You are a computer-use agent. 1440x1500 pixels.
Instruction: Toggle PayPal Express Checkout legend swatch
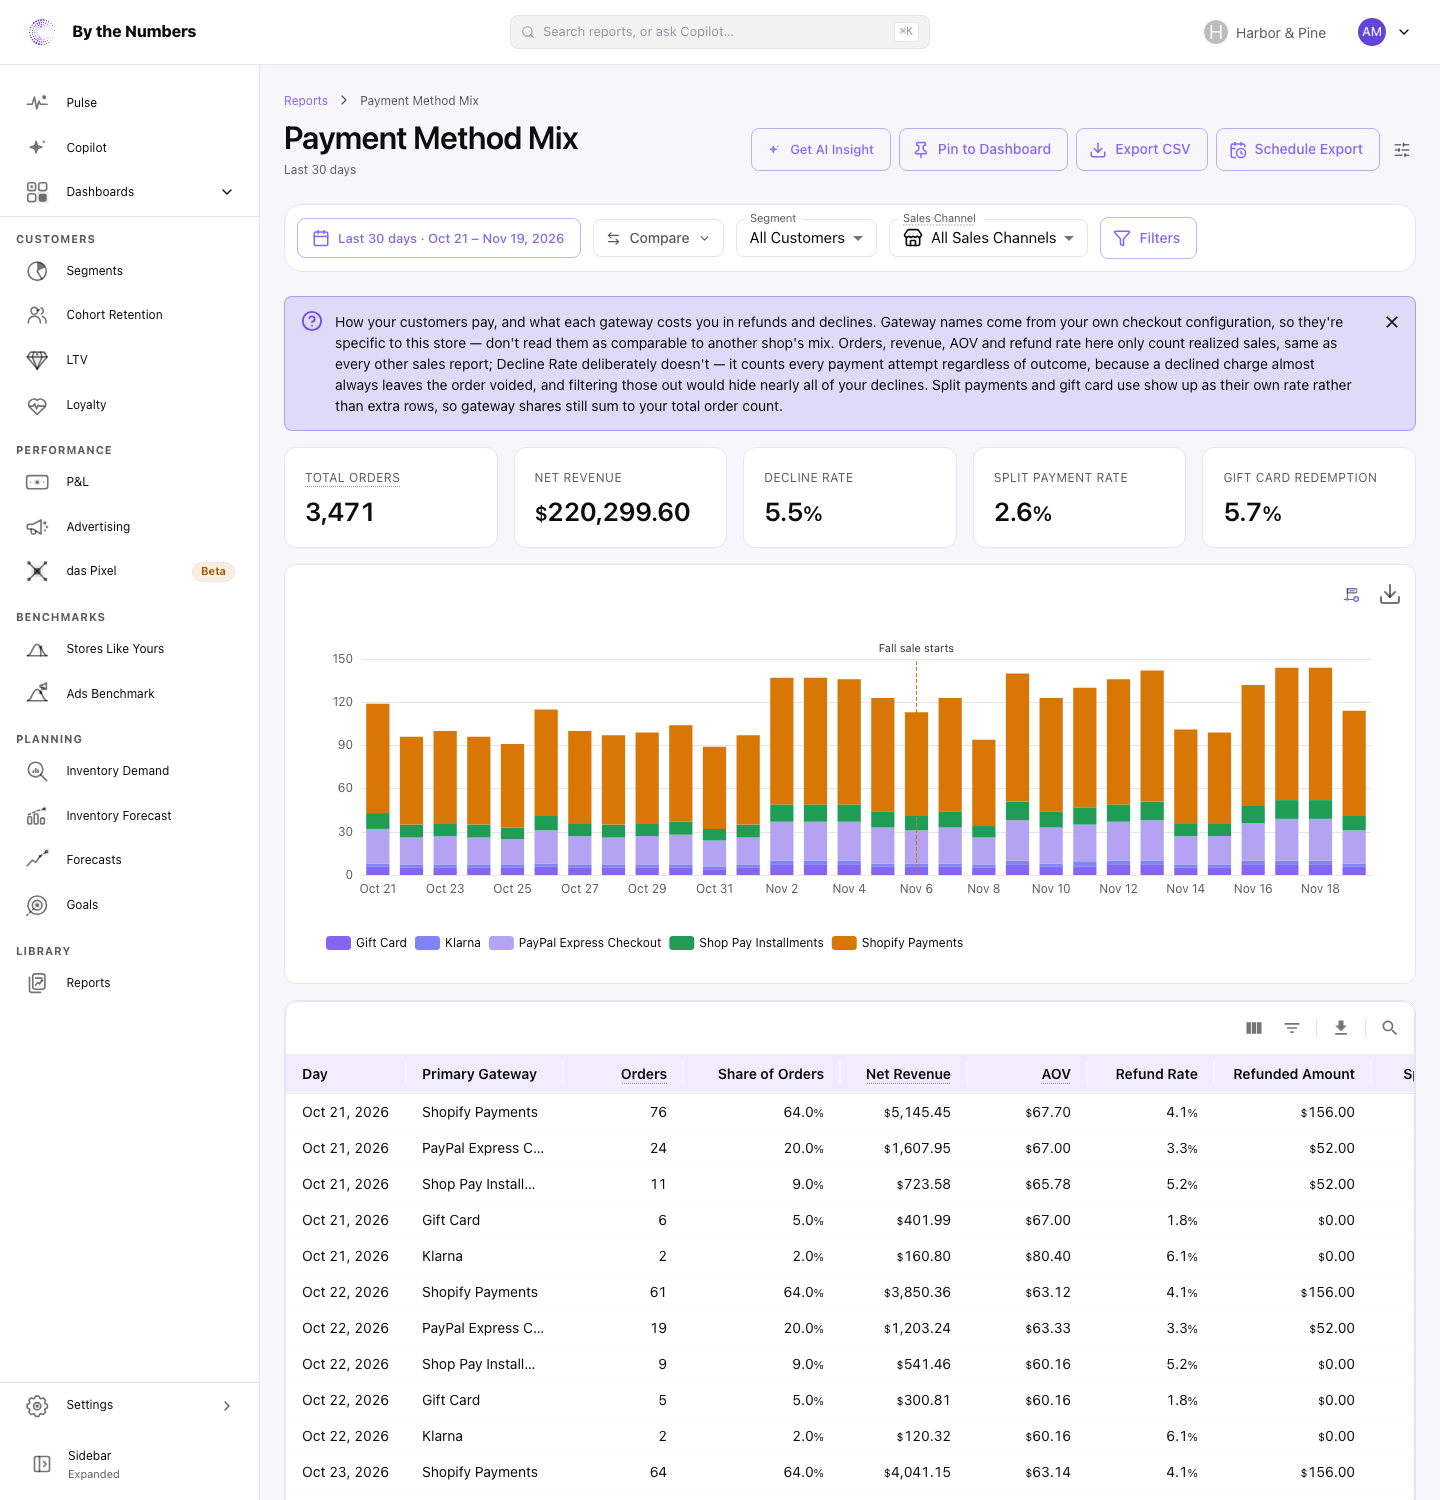click(501, 943)
